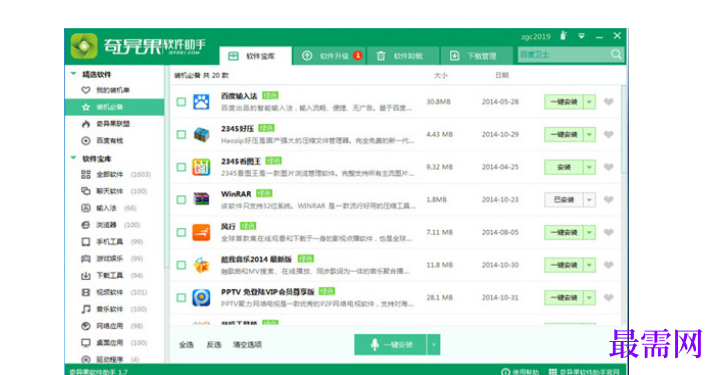Click the orange 风行 app icon

[x=201, y=232]
